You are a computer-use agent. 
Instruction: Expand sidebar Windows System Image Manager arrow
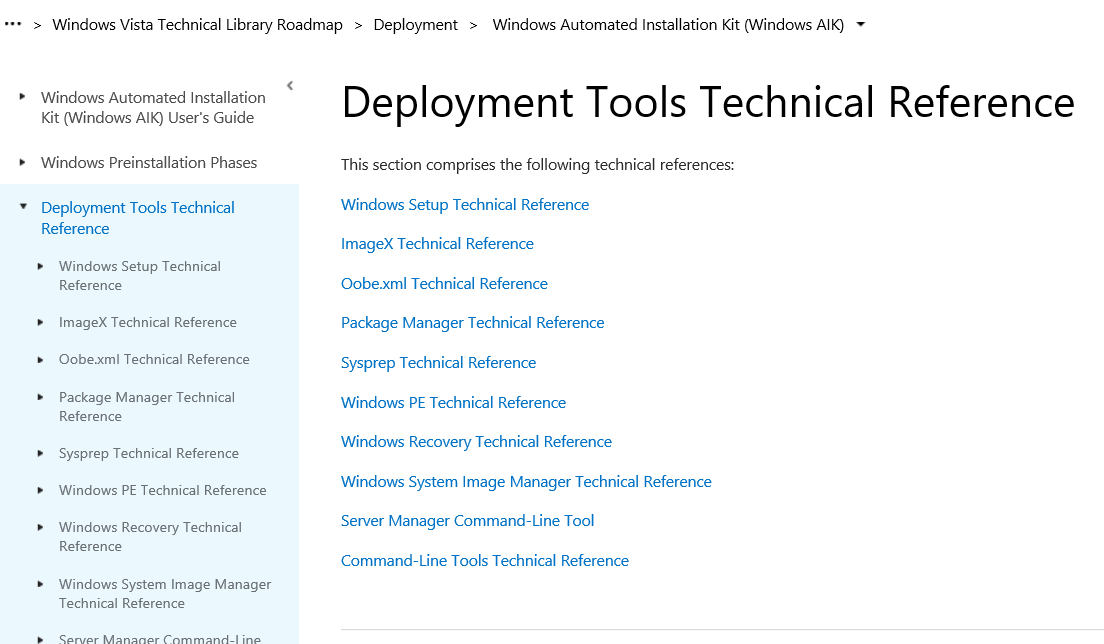pos(40,584)
